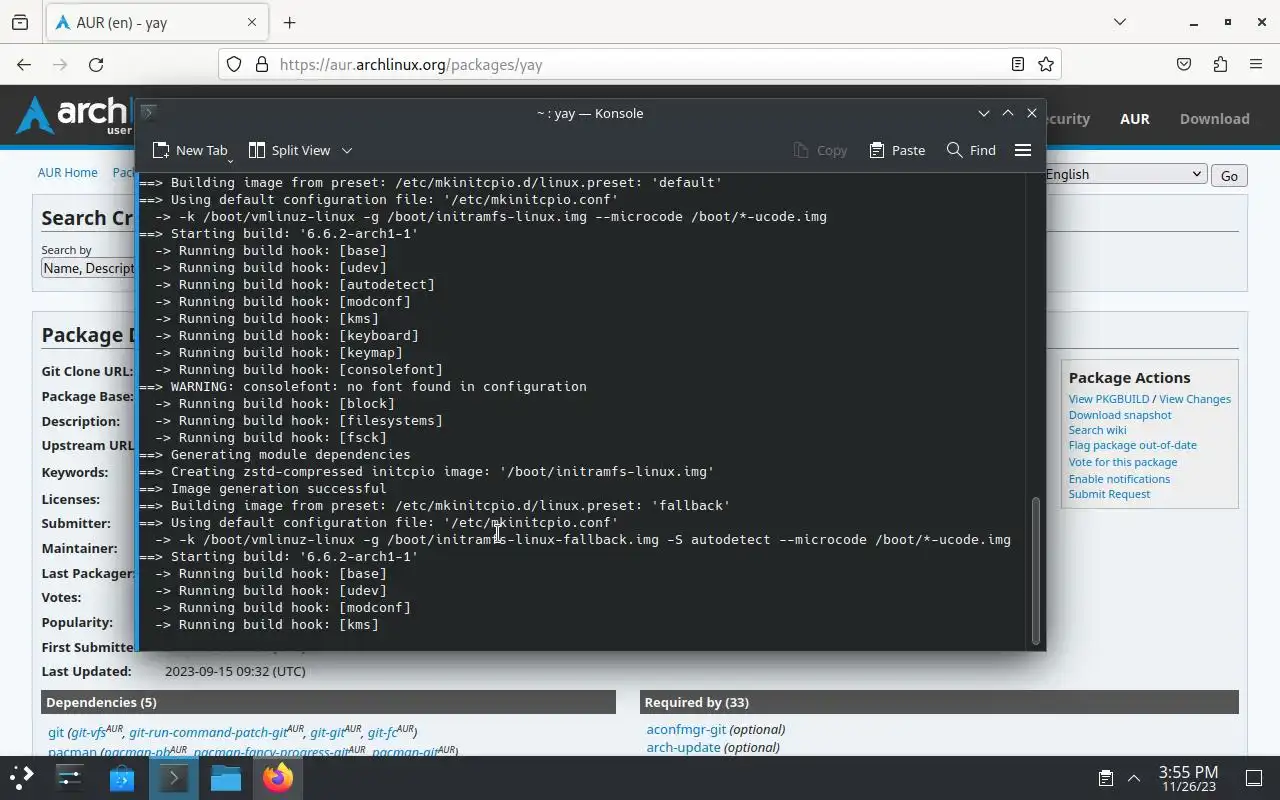This screenshot has height=800, width=1280.
Task: Open the KDE application launcher
Action: click(x=21, y=777)
